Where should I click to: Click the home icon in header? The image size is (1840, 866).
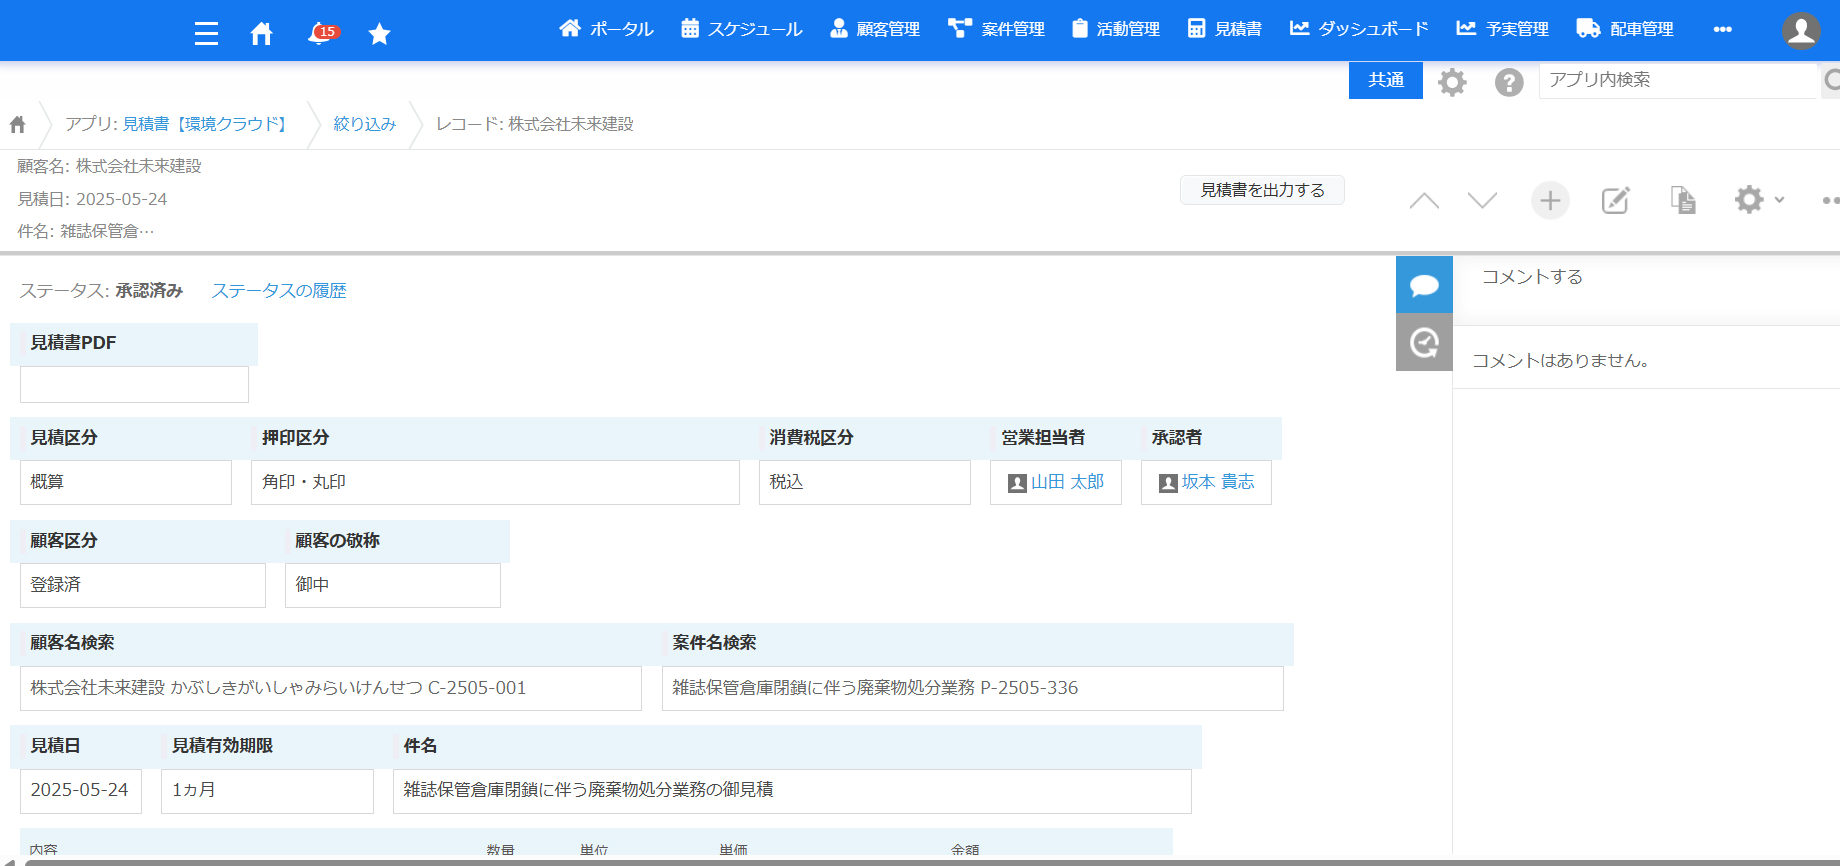point(261,34)
